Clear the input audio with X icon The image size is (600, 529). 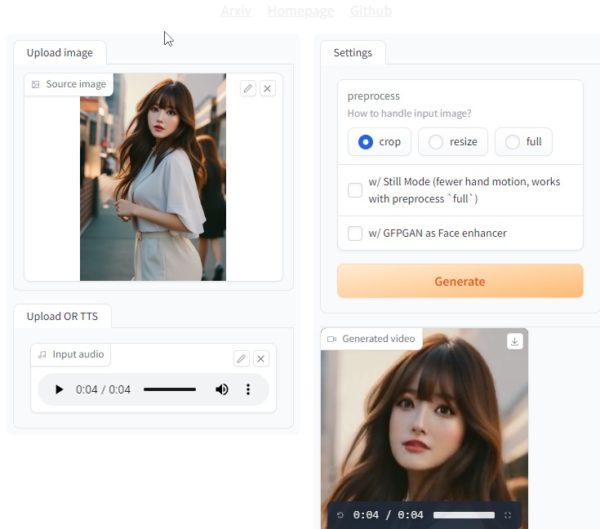pos(261,358)
